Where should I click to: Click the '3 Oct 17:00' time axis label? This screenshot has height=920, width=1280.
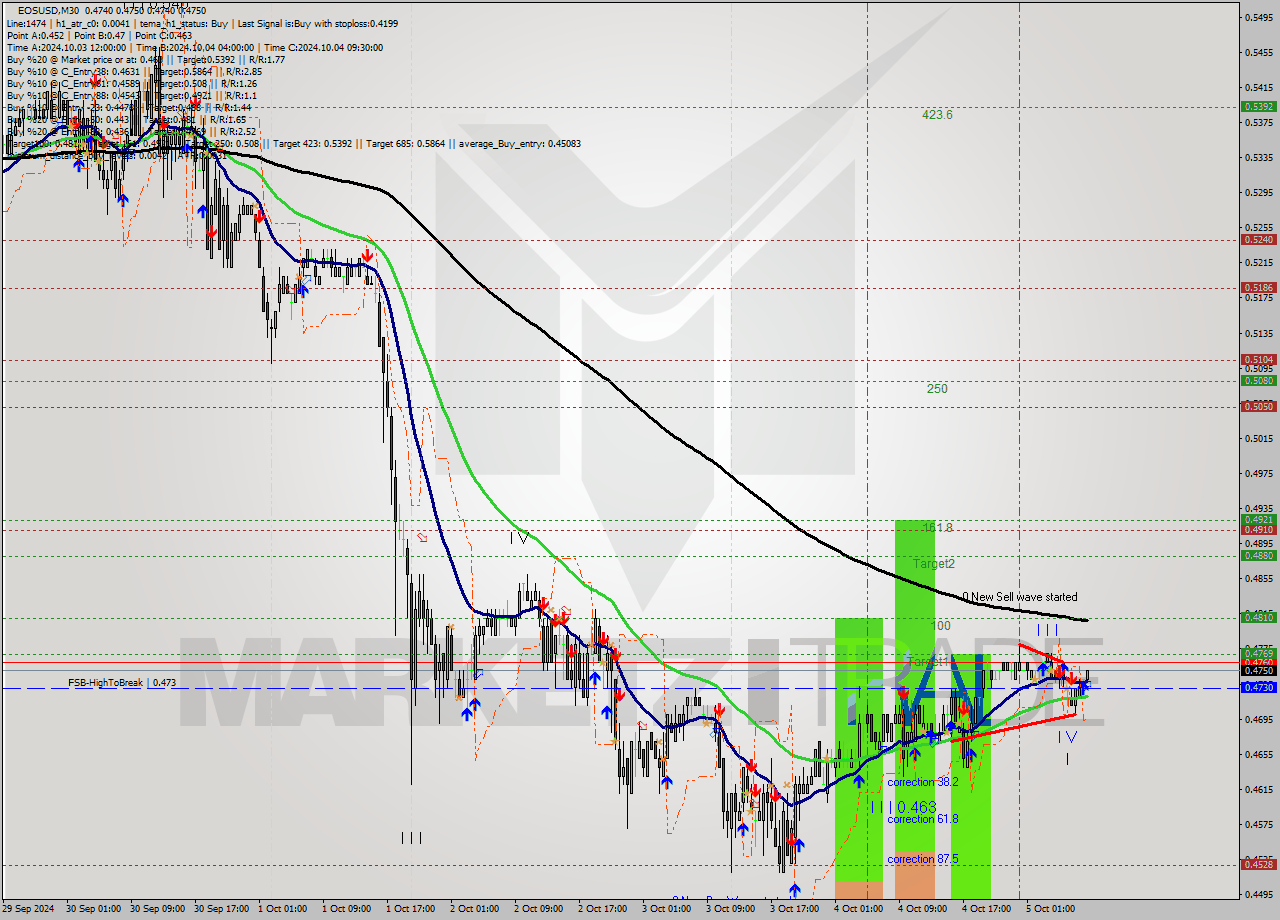[794, 909]
